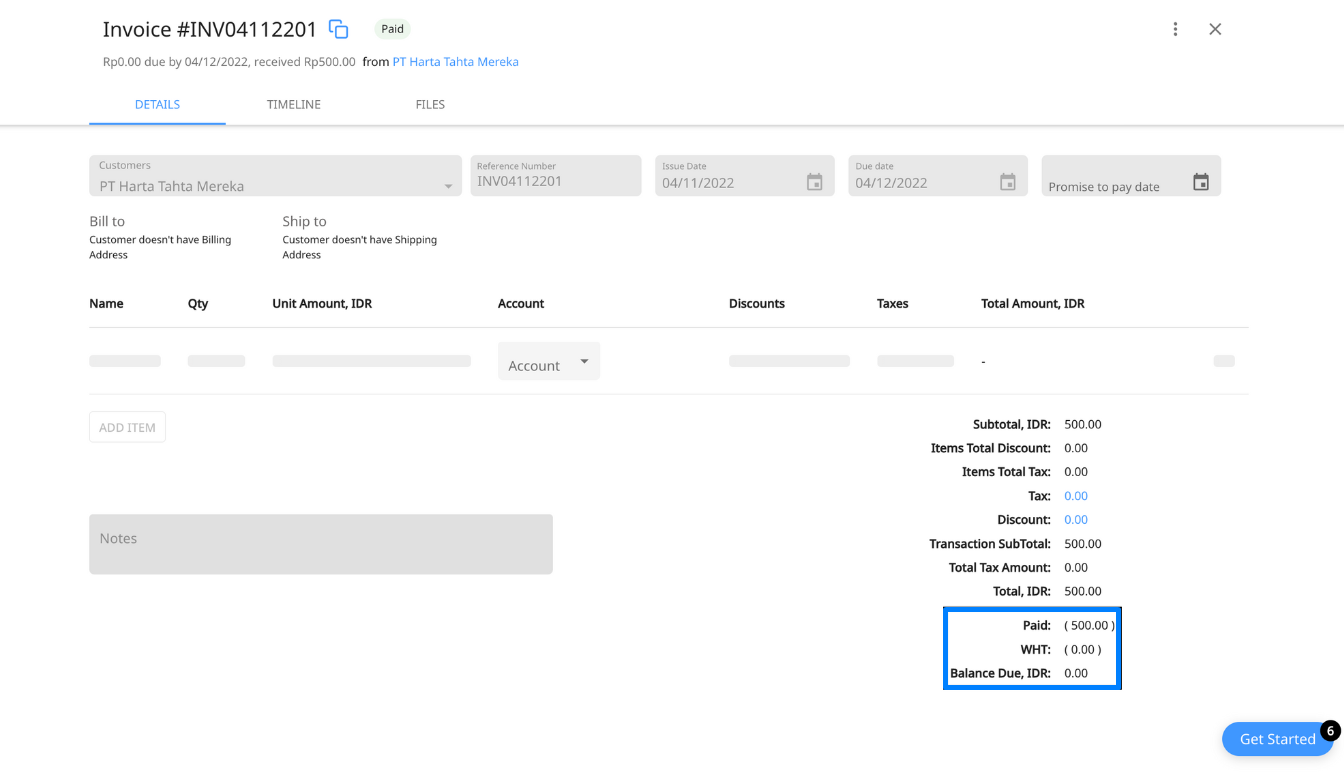Switch to the FILES tab

coord(430,104)
